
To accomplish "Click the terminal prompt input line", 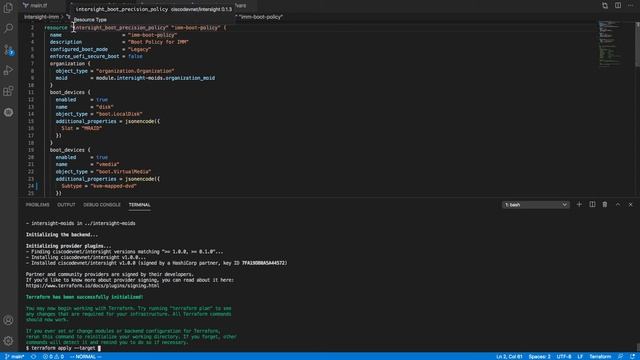I will (63, 348).
